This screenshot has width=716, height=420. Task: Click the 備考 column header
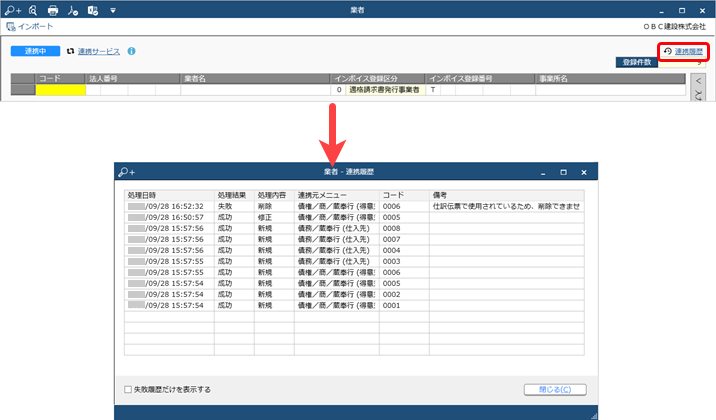click(x=506, y=195)
